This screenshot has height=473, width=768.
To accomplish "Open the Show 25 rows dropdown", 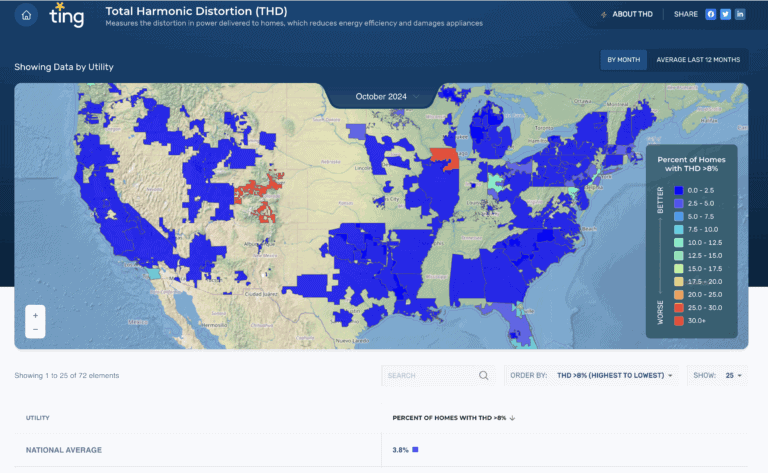I will click(x=718, y=376).
